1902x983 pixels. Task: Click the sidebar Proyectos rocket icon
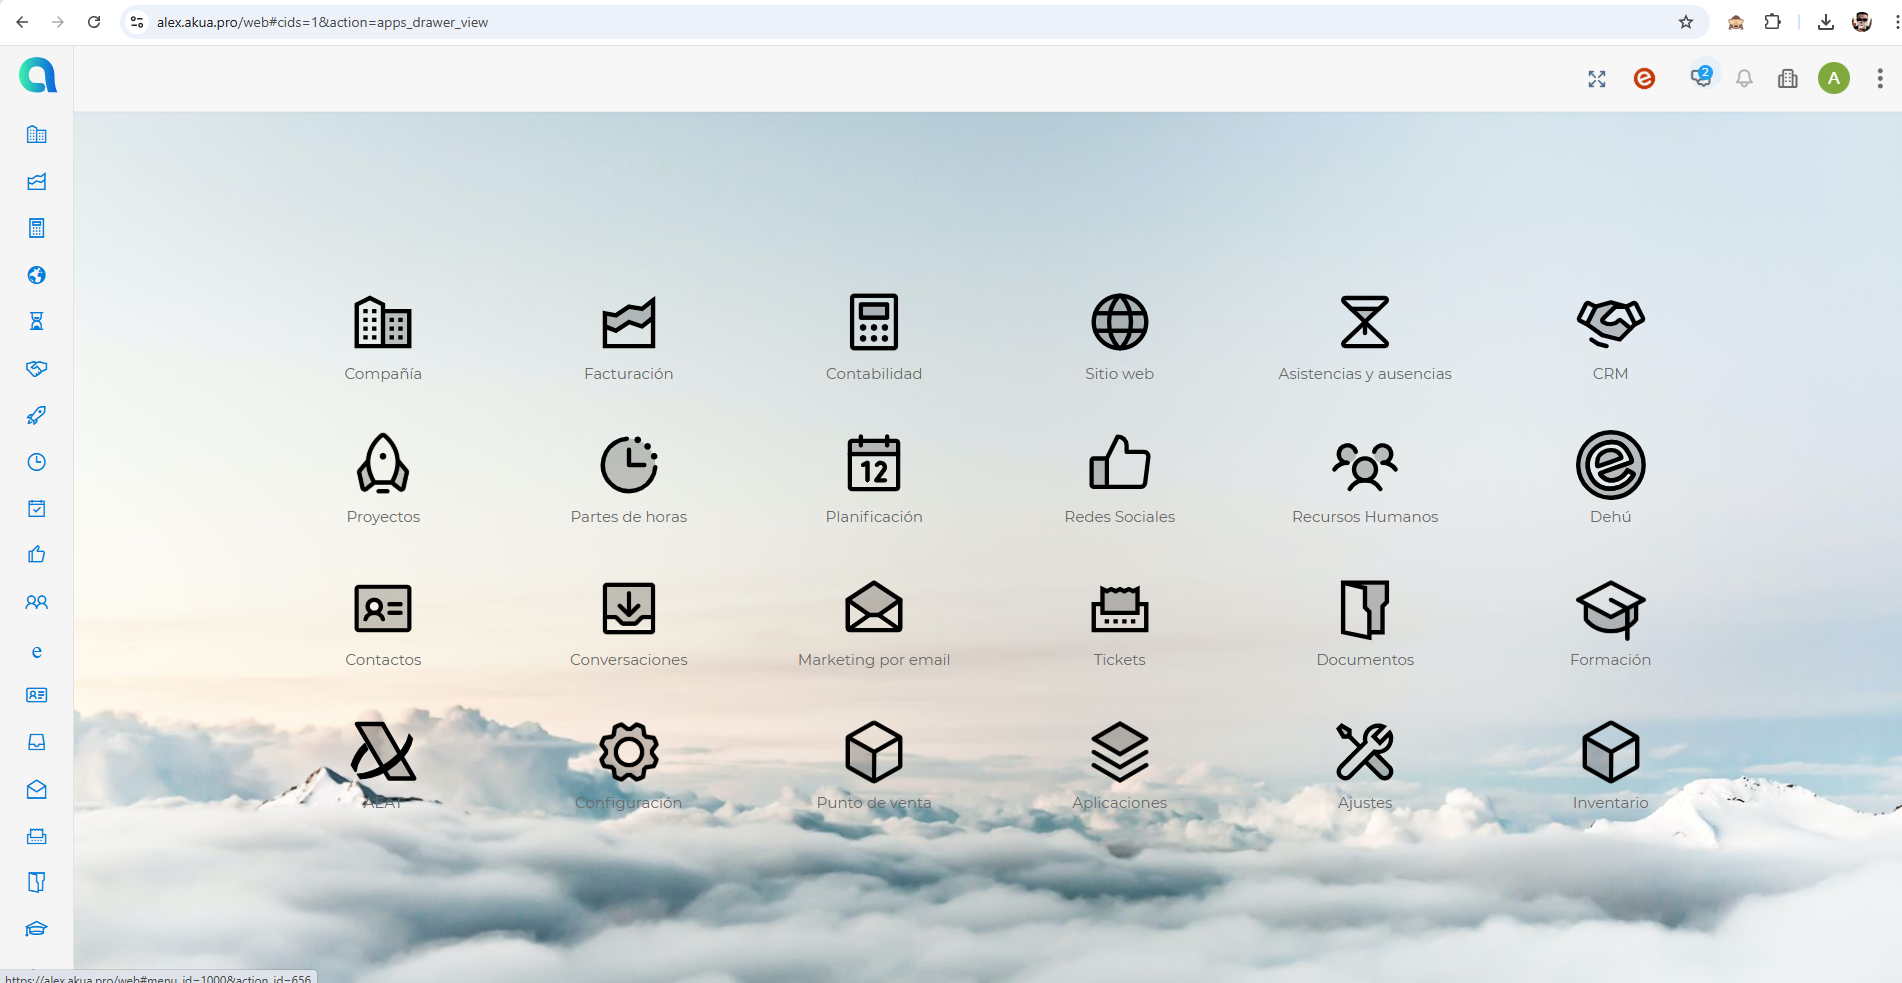coord(37,415)
